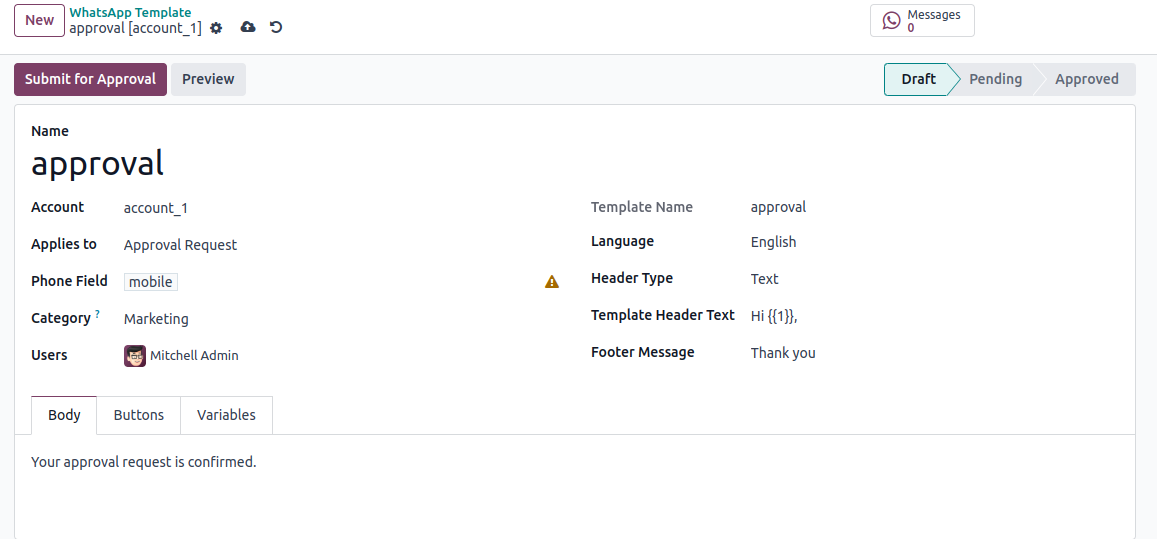The height and width of the screenshot is (539, 1157).
Task: Click the warning triangle beside Phone Field
Action: [x=552, y=281]
